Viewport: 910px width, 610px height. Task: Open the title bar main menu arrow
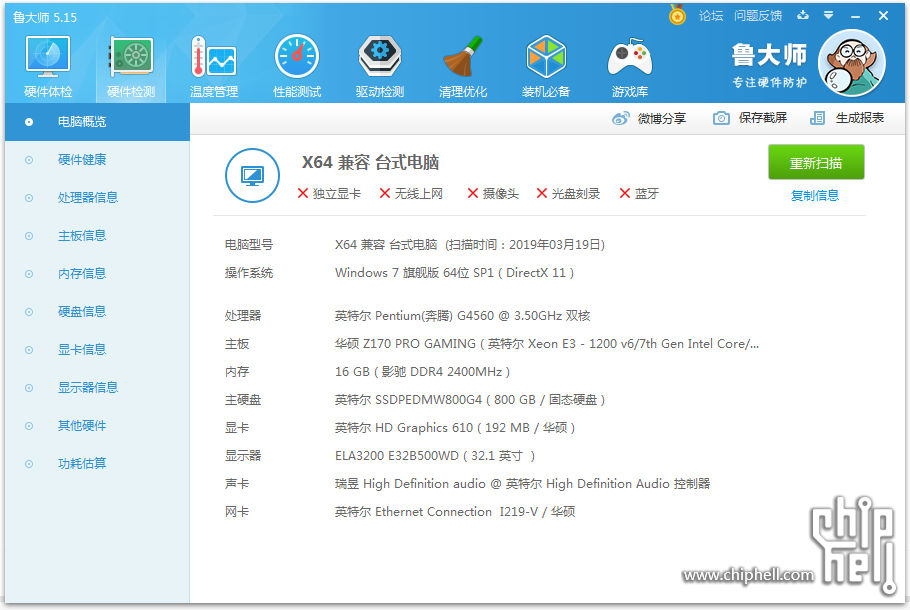829,16
